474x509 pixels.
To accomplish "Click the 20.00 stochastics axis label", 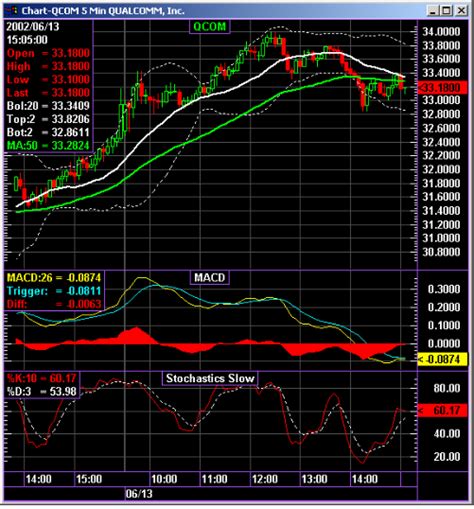I will click(447, 456).
